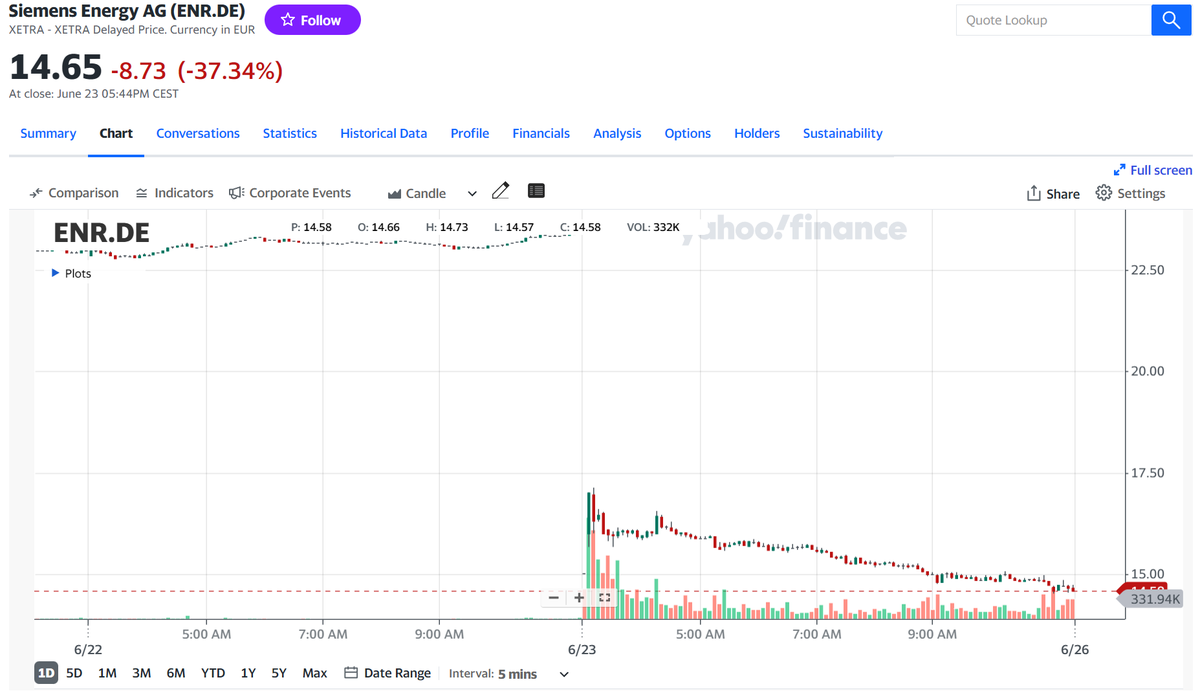Screen dimensions: 1200x693
Task: Click the reset zoom icon on the chart
Action: (x=605, y=598)
